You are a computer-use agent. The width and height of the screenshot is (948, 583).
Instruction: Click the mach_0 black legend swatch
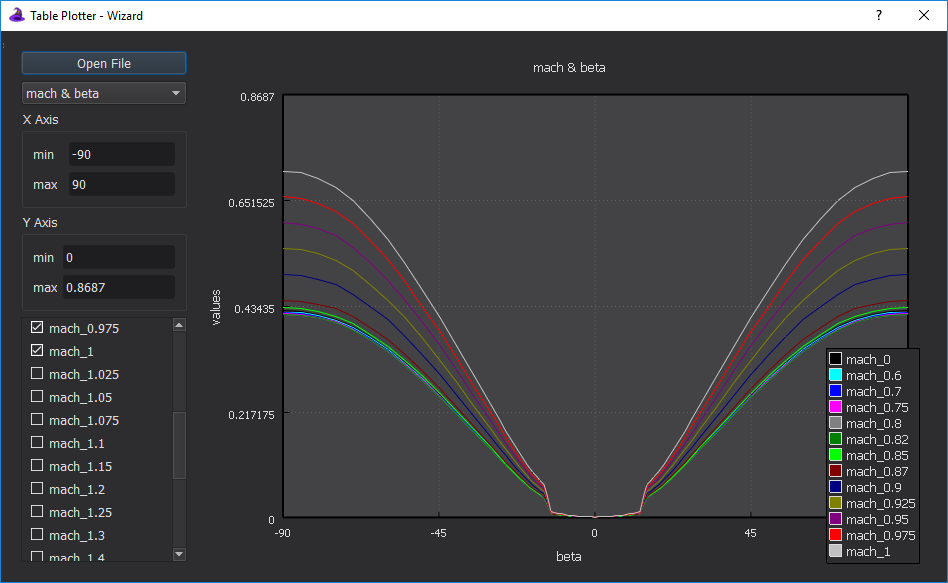pos(835,359)
